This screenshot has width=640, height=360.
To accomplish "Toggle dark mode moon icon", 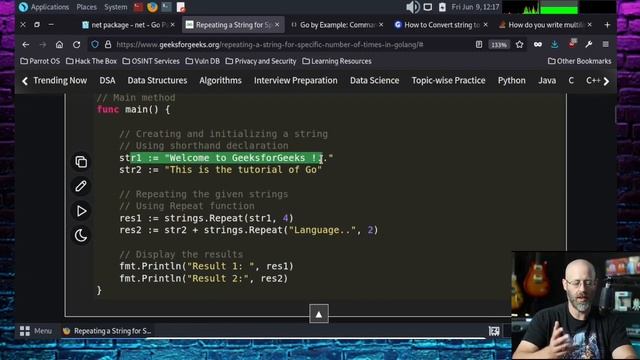I will tap(81, 235).
